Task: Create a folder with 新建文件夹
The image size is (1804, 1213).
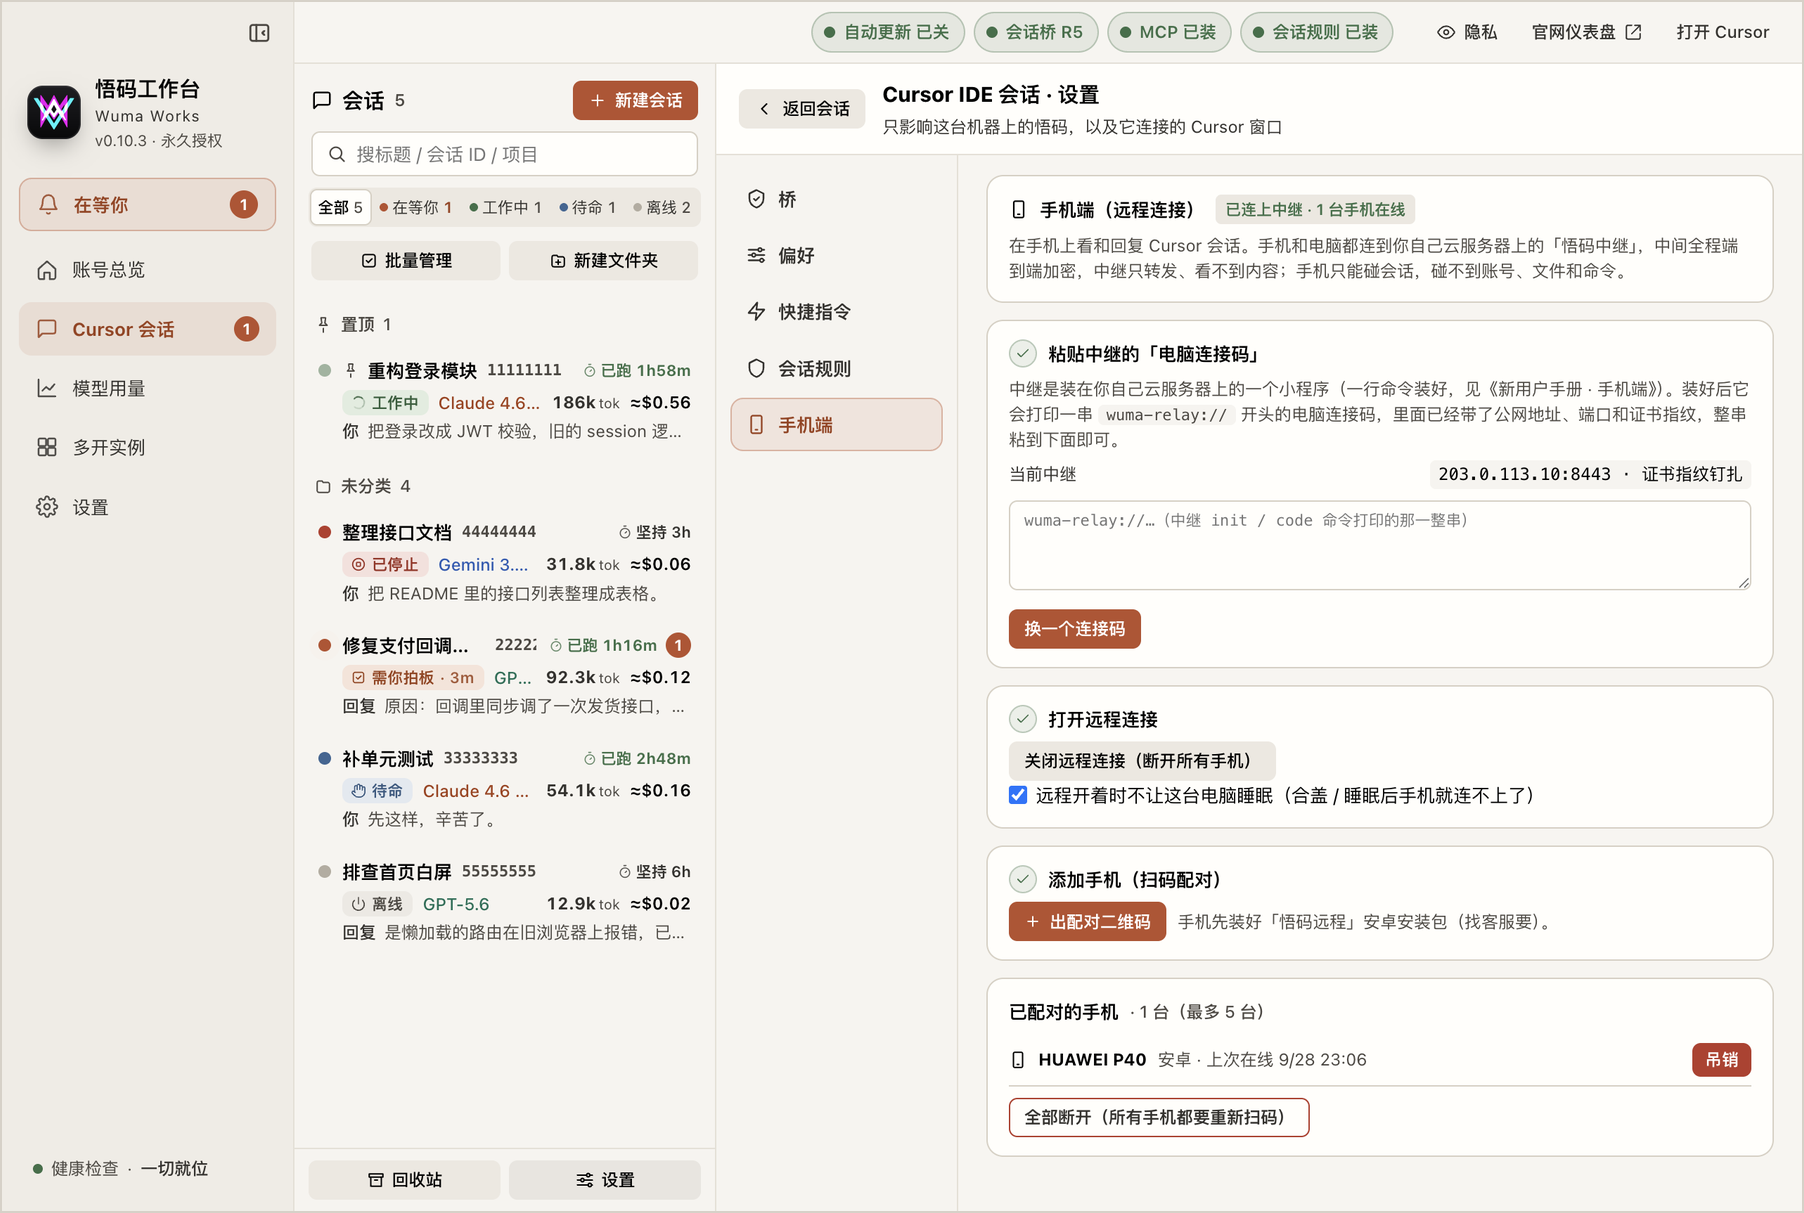Action: (603, 260)
